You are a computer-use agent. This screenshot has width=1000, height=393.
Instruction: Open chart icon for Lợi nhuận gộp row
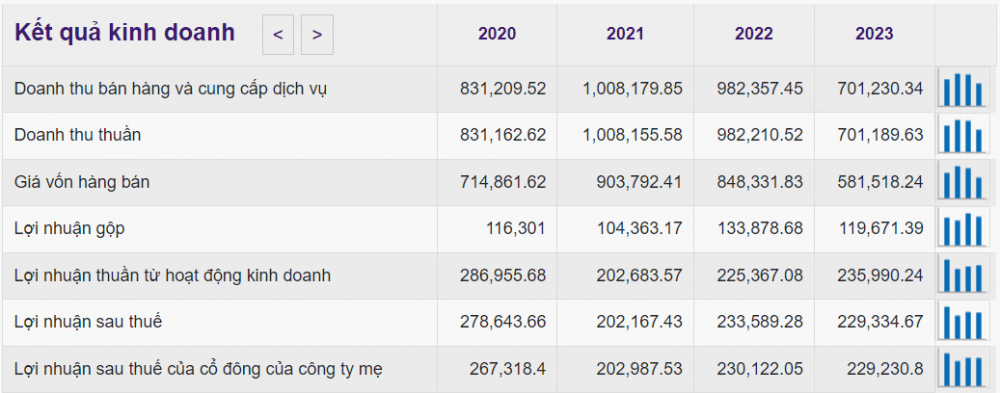pyautogui.click(x=963, y=228)
